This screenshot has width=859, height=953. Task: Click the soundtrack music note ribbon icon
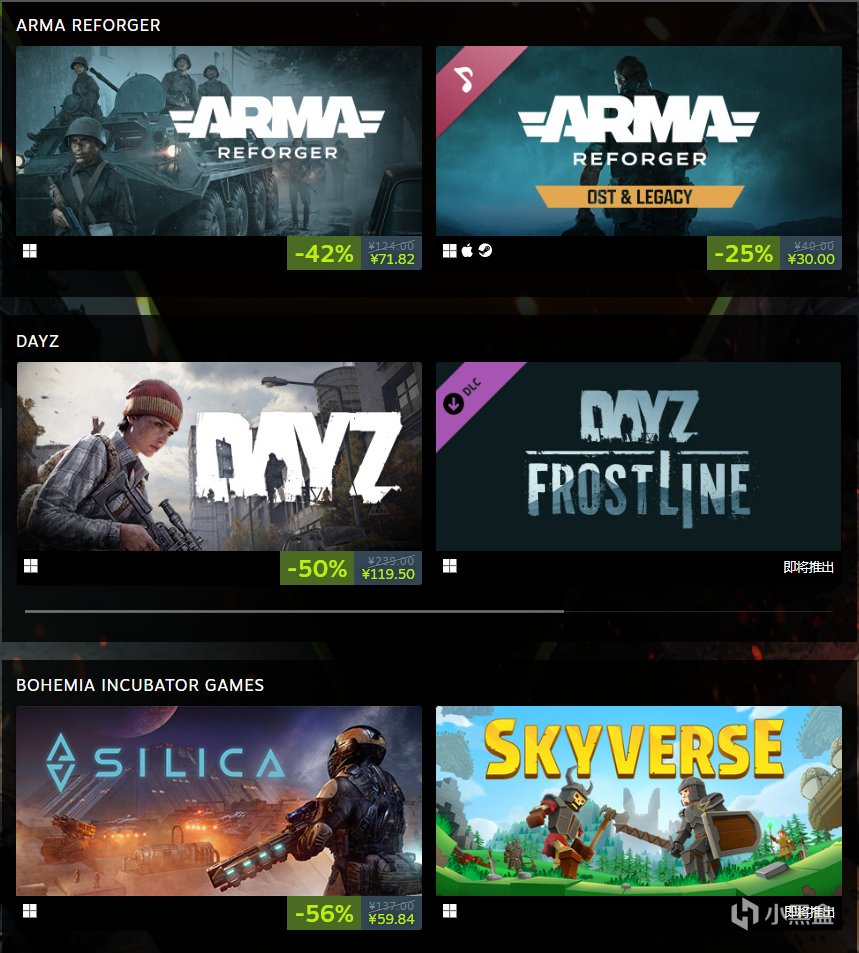pos(465,80)
